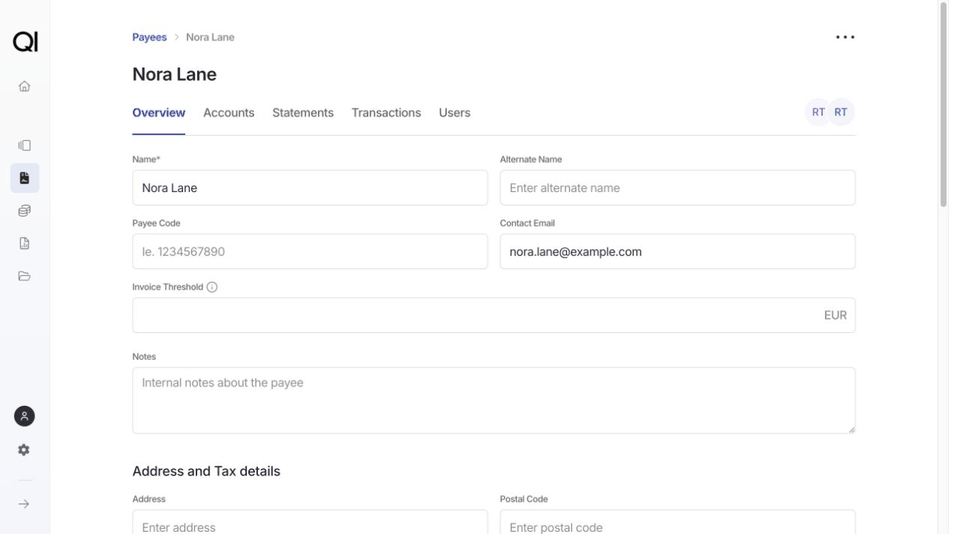This screenshot has width=960, height=540.
Task: Open the panel layout icon in sidebar
Action: click(24, 145)
